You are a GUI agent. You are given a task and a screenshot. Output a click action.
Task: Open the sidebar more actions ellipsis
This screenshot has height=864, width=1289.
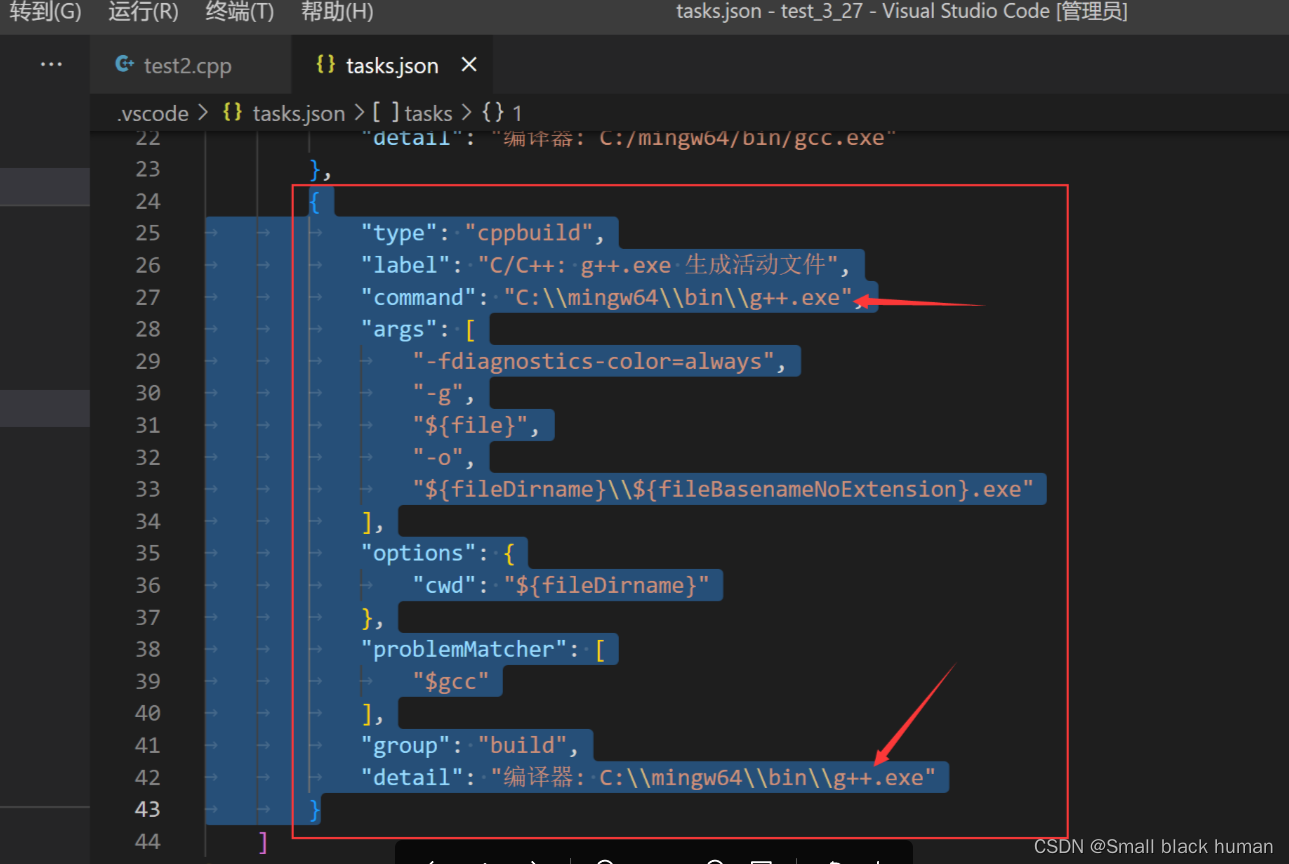point(51,65)
